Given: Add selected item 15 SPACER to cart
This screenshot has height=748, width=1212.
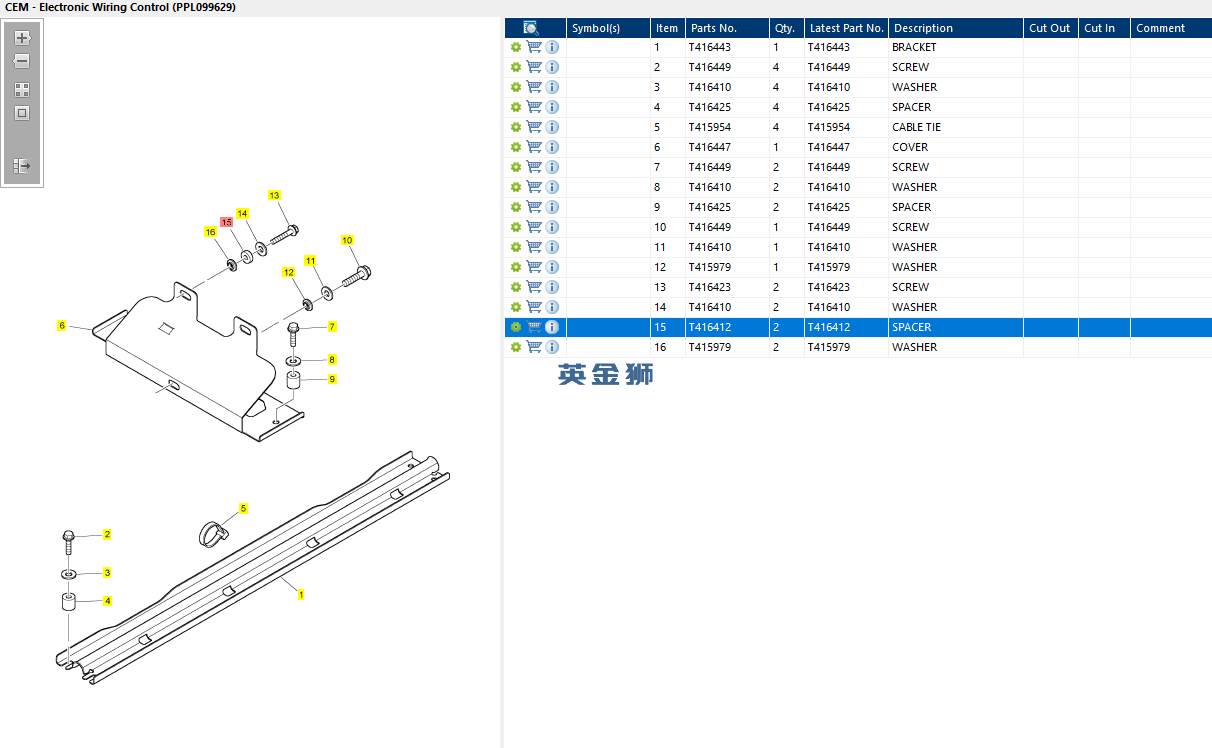Looking at the screenshot, I should pyautogui.click(x=534, y=327).
